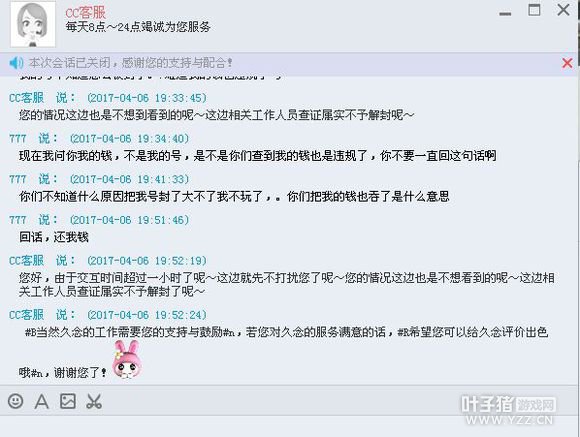Open the font formatting A icon
Screen dimensions: 580x437
(x=41, y=401)
